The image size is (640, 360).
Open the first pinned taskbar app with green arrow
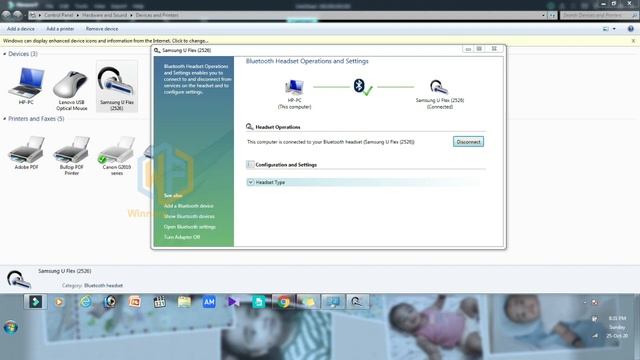36,302
